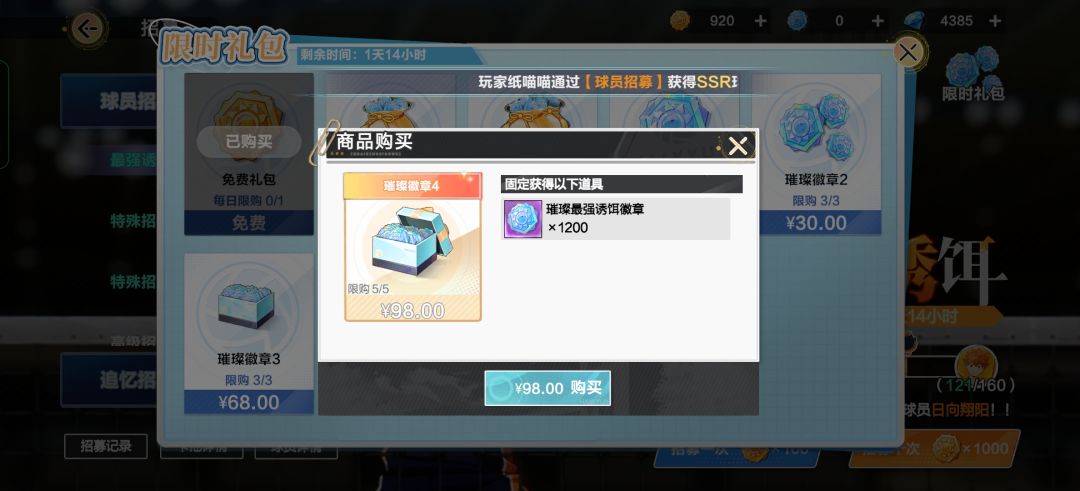Add blue badges via plus next to 0
Image resolution: width=1080 pixels, height=491 pixels.
pyautogui.click(x=878, y=21)
